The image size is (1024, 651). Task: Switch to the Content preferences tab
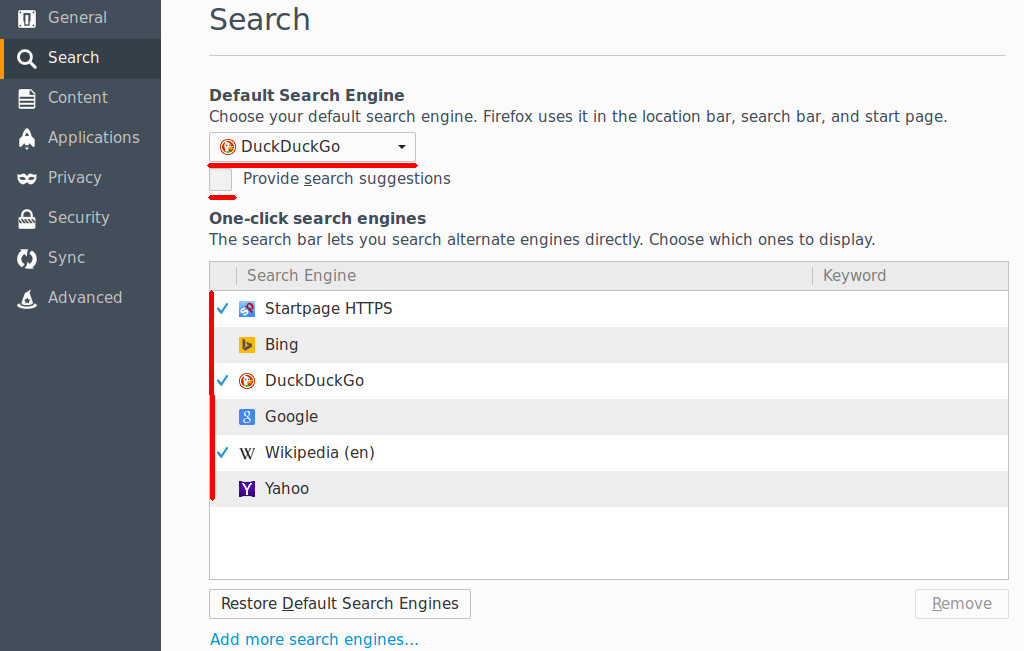(80, 99)
